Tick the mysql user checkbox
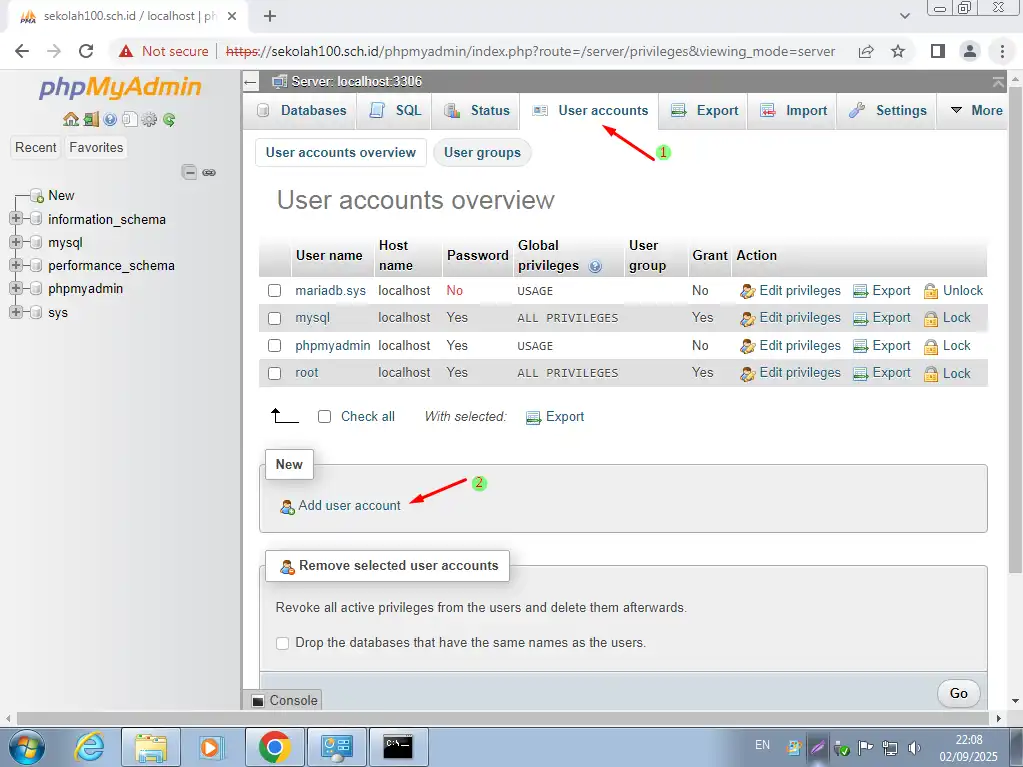 pyautogui.click(x=275, y=318)
